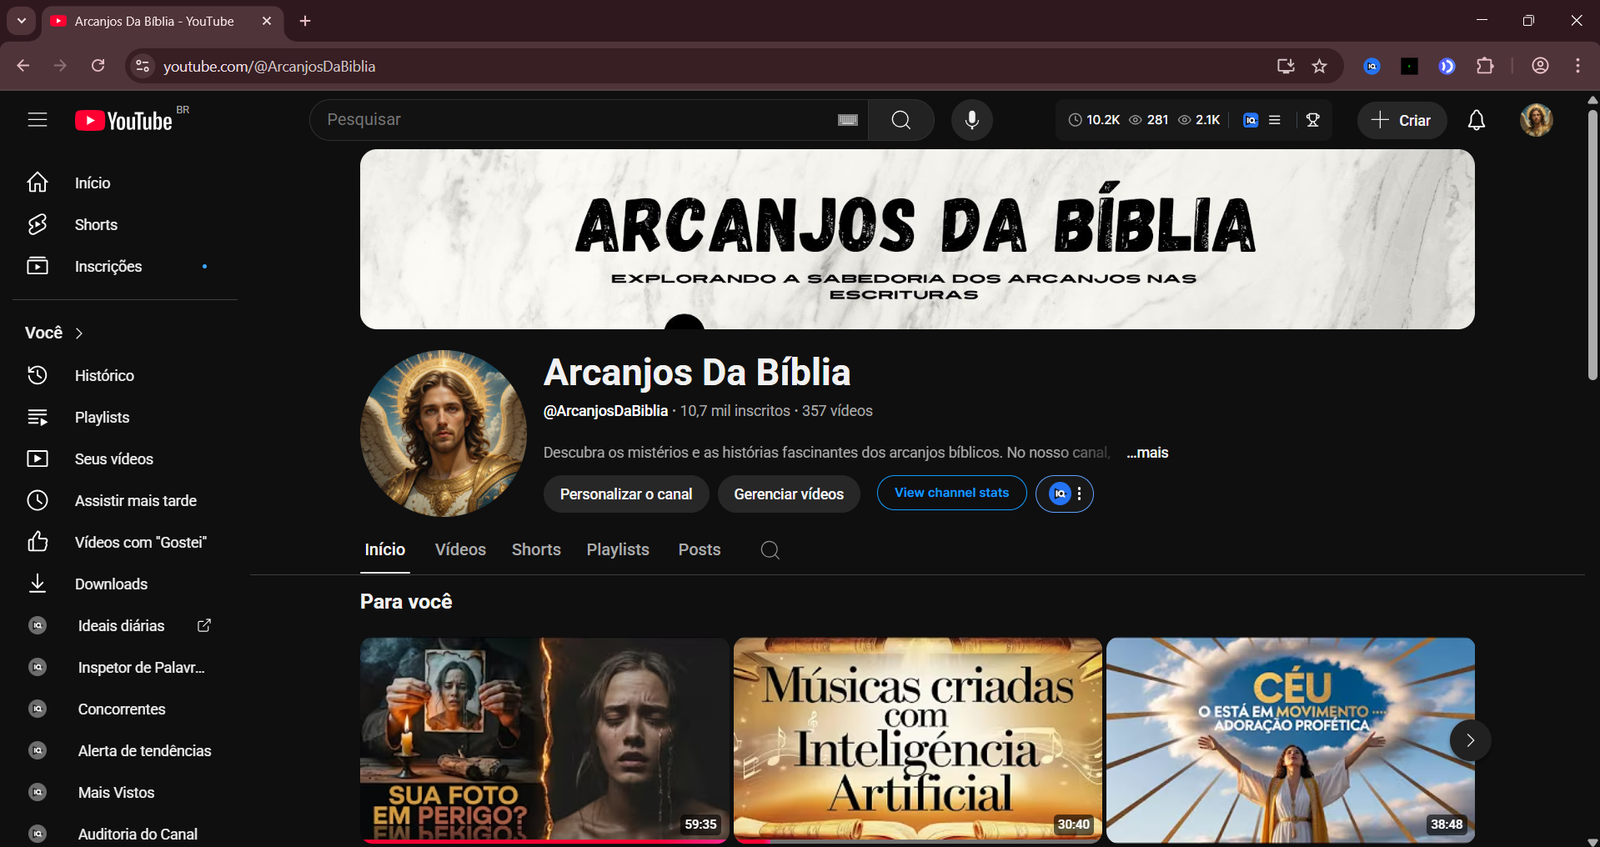Screen dimensions: 1600x847
Task: Go back to previous page
Action: pyautogui.click(x=23, y=66)
